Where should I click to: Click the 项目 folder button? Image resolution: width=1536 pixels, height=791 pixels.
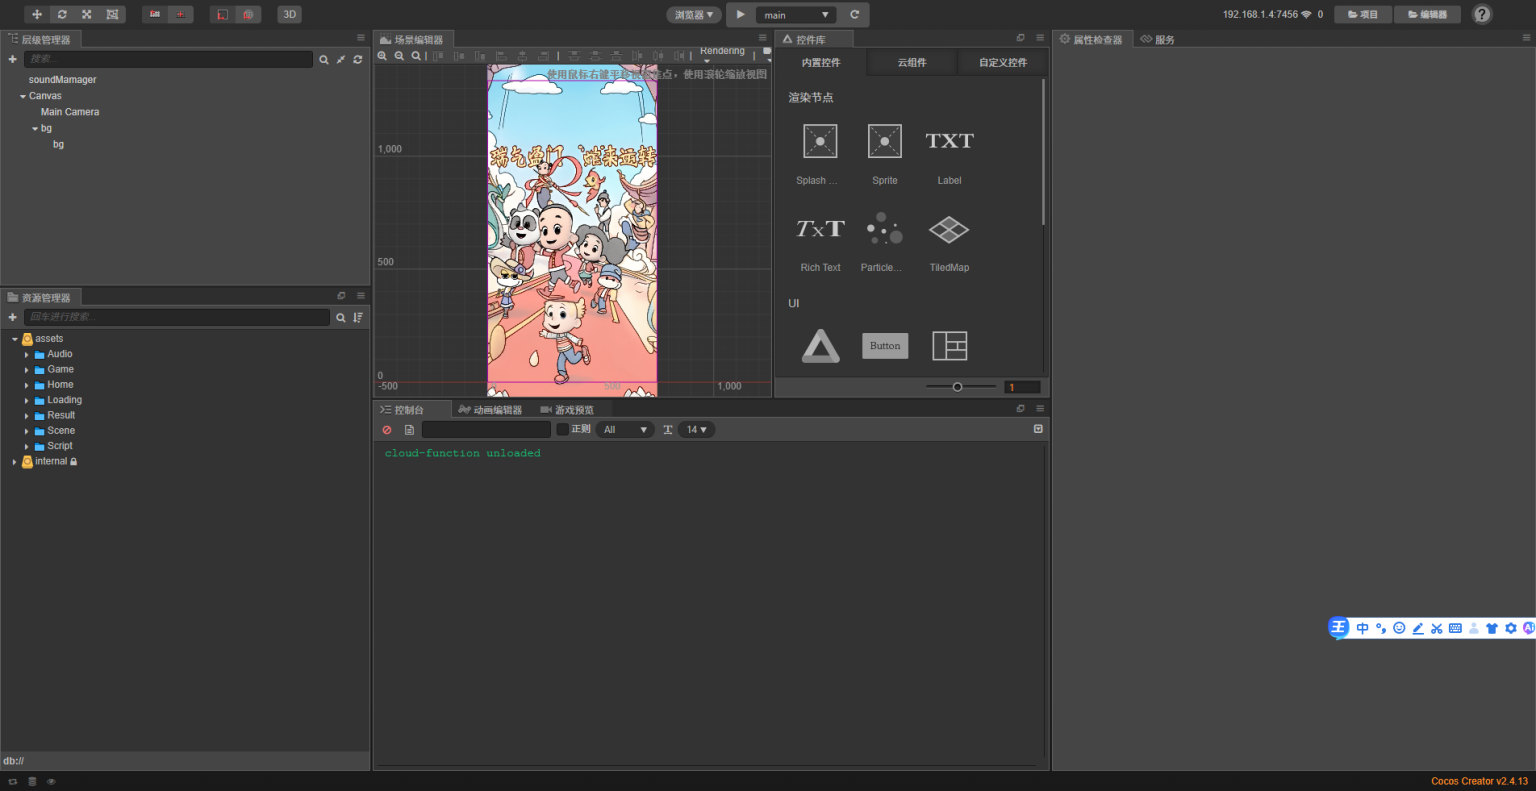[1363, 15]
